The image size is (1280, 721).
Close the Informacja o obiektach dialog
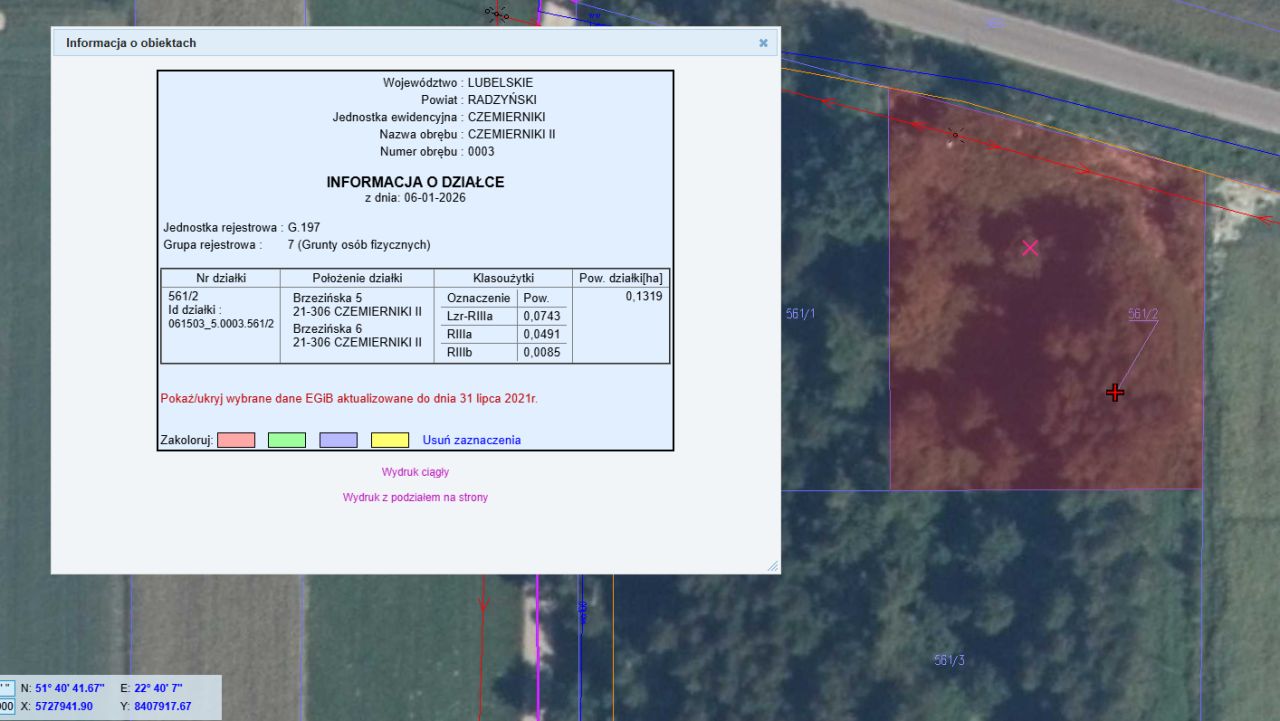coord(763,43)
